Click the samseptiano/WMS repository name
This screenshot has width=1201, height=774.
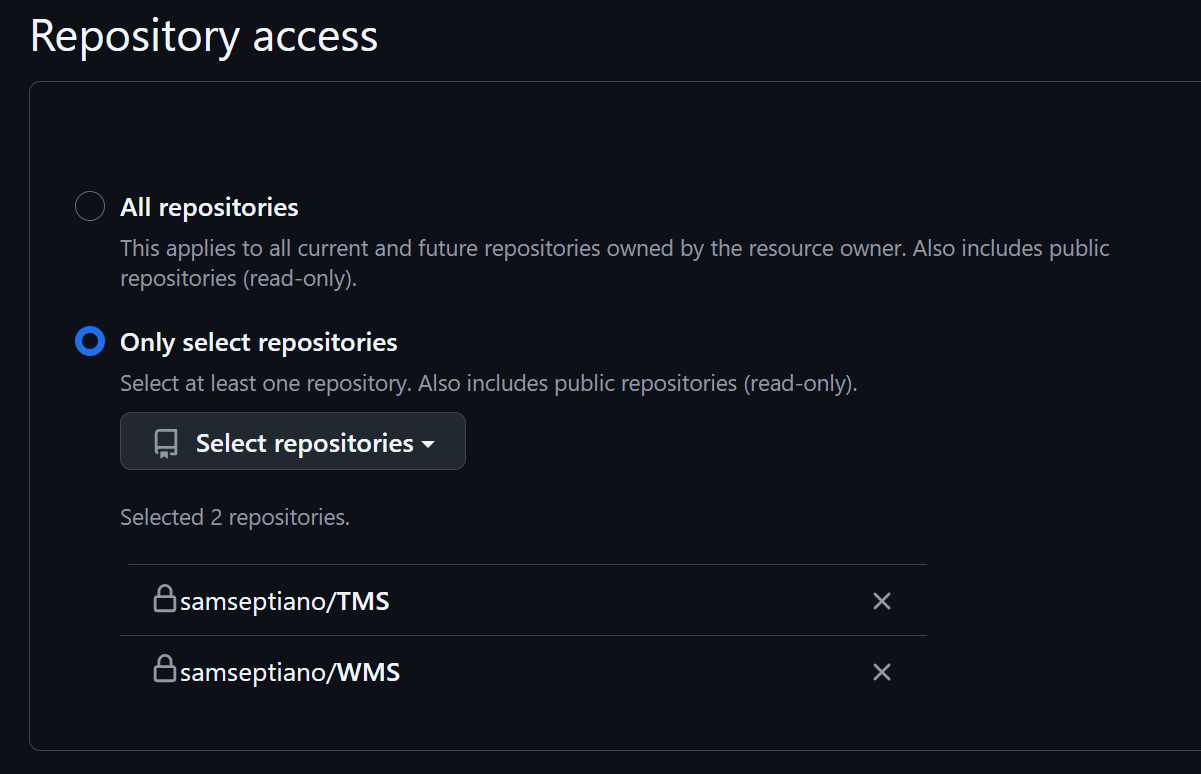tap(290, 672)
